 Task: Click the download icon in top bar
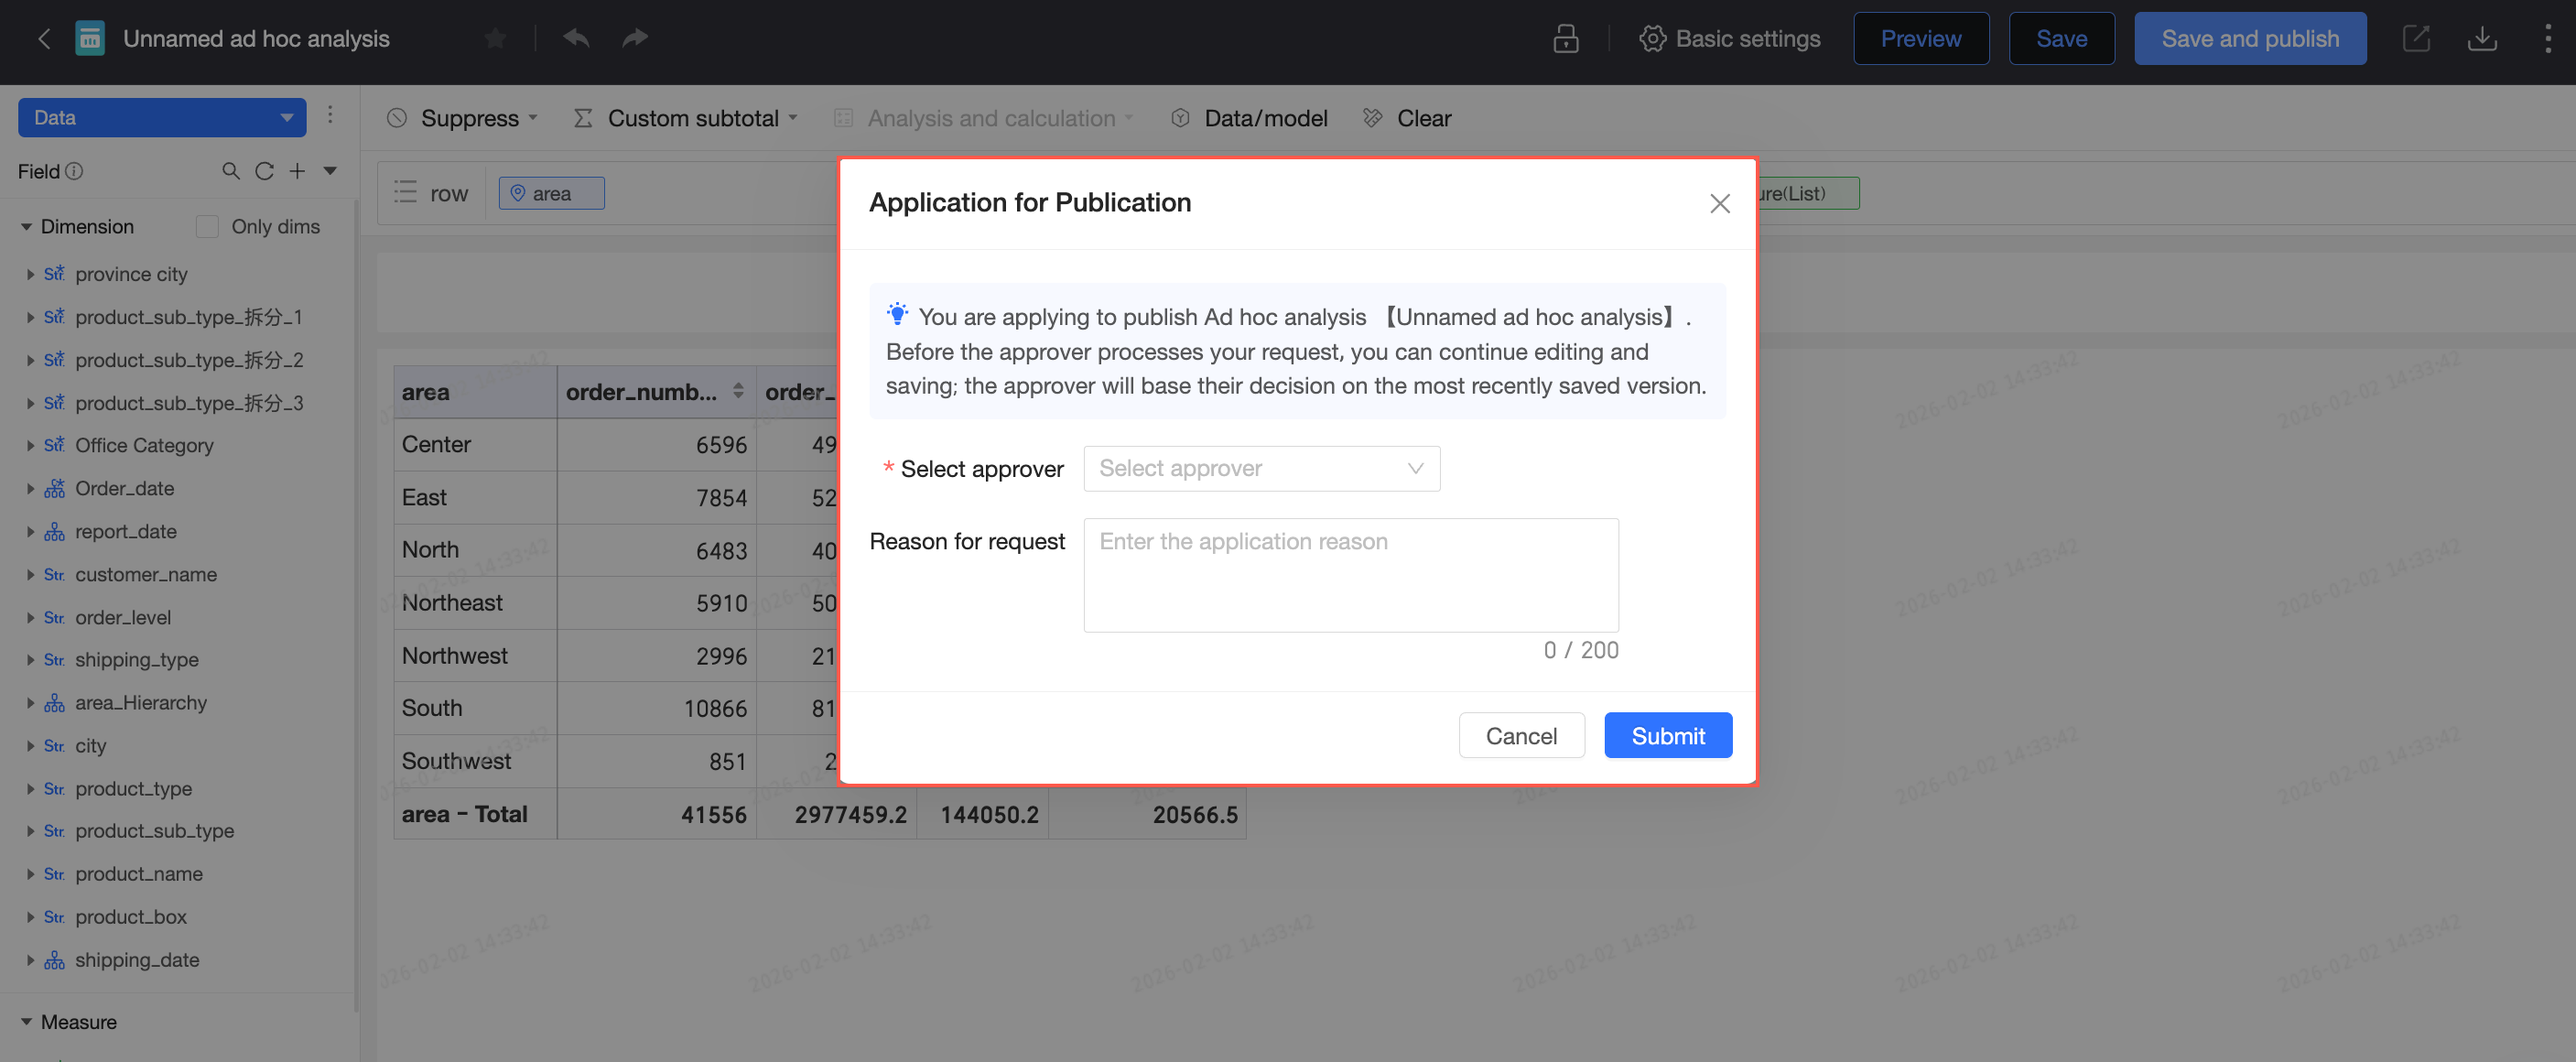(x=2482, y=39)
